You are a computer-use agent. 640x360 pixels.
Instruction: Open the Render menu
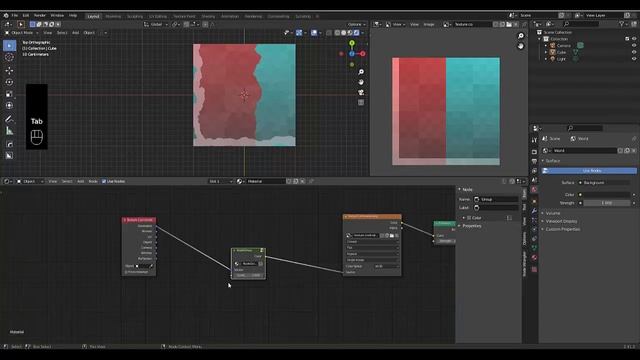click(40, 16)
